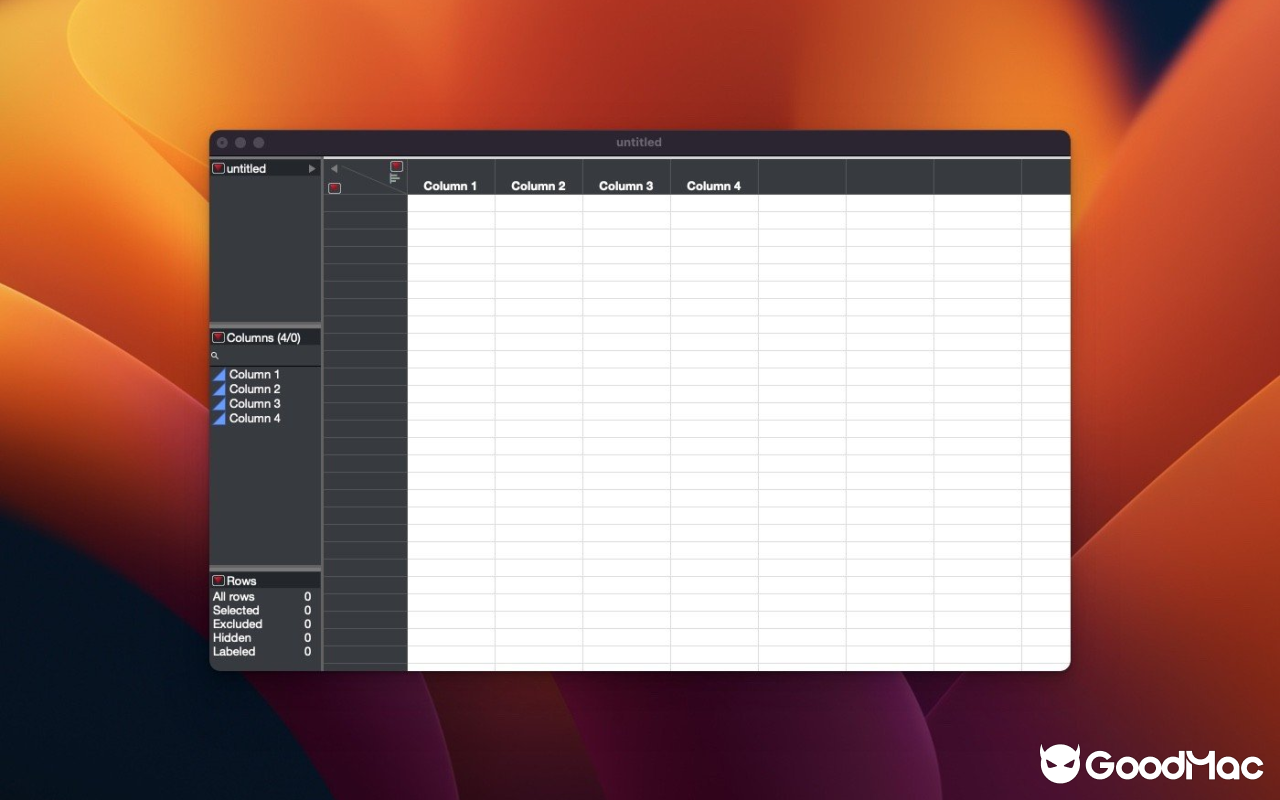The image size is (1280, 800).
Task: Open the rows red triangle menu in grid corner
Action: tap(335, 188)
